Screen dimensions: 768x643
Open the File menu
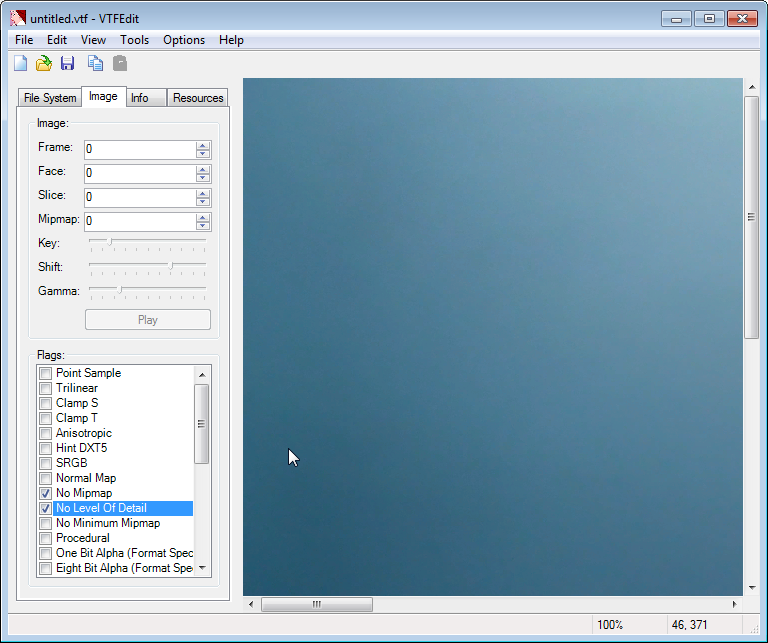24,40
